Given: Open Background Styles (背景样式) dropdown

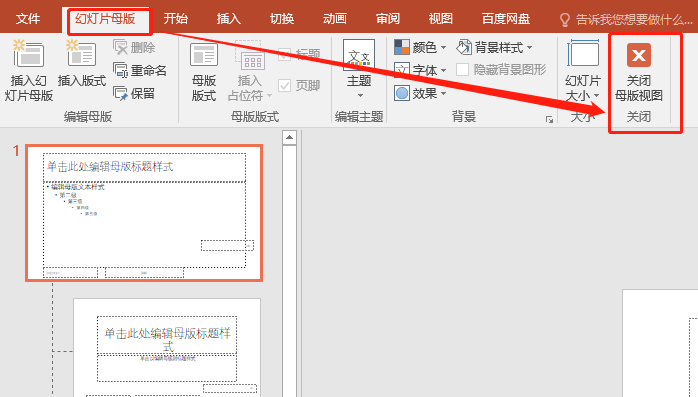Looking at the screenshot, I should [494, 47].
